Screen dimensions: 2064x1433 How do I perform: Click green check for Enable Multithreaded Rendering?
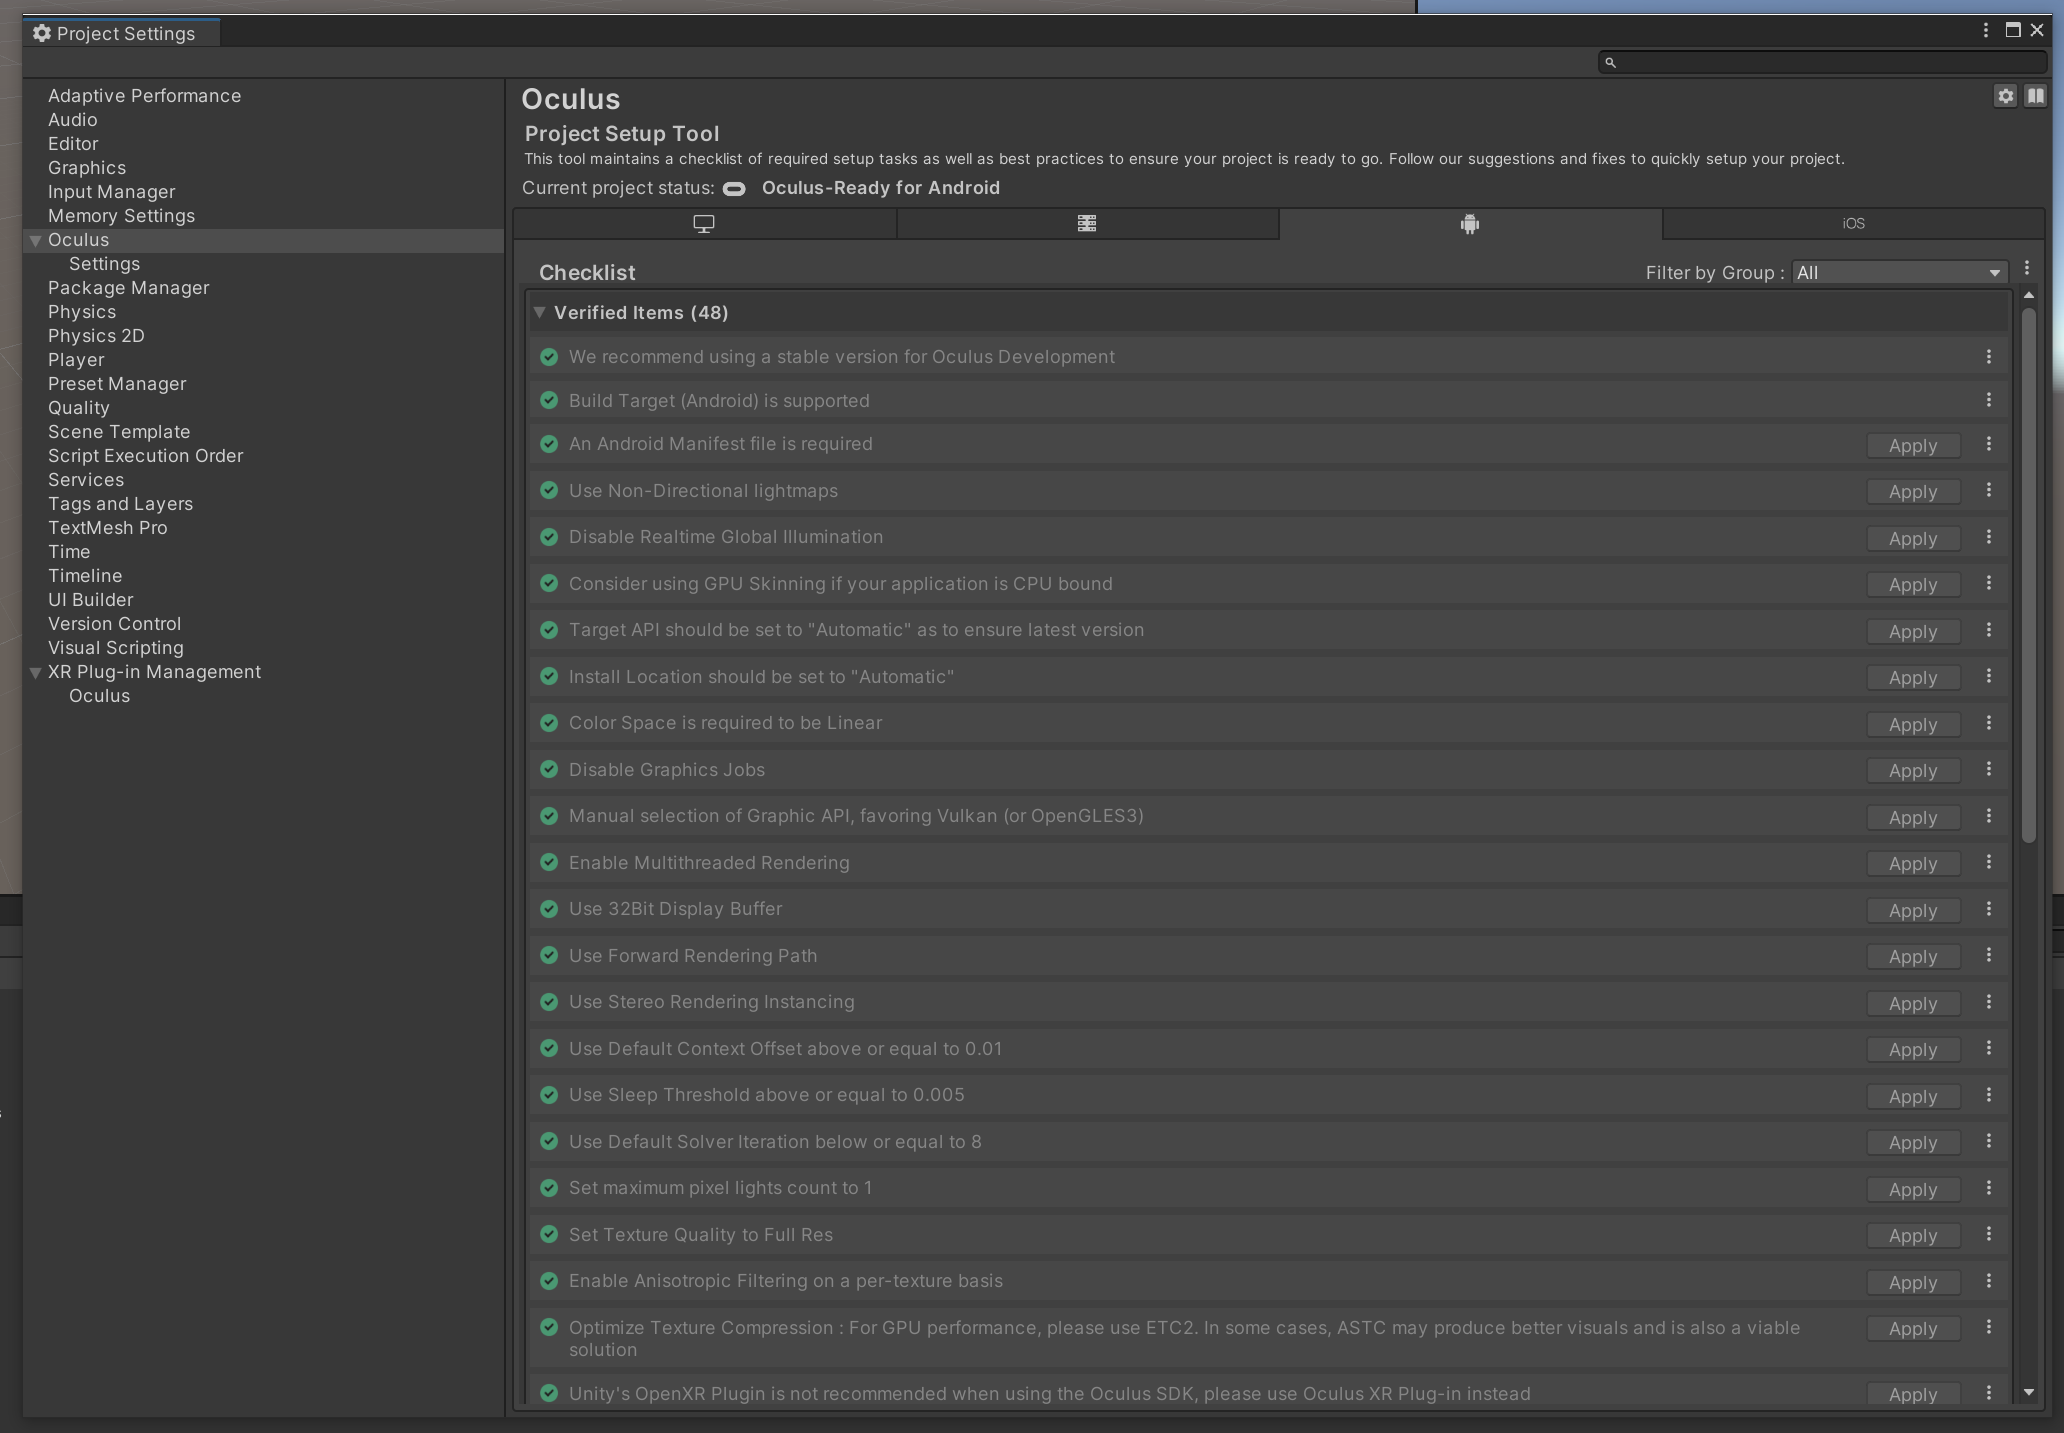pyautogui.click(x=549, y=862)
